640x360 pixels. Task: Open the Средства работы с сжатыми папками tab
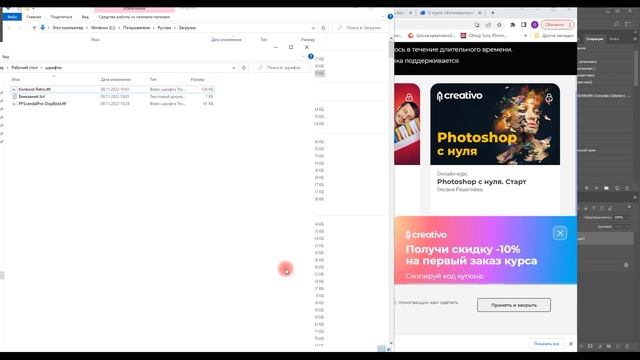[134, 17]
